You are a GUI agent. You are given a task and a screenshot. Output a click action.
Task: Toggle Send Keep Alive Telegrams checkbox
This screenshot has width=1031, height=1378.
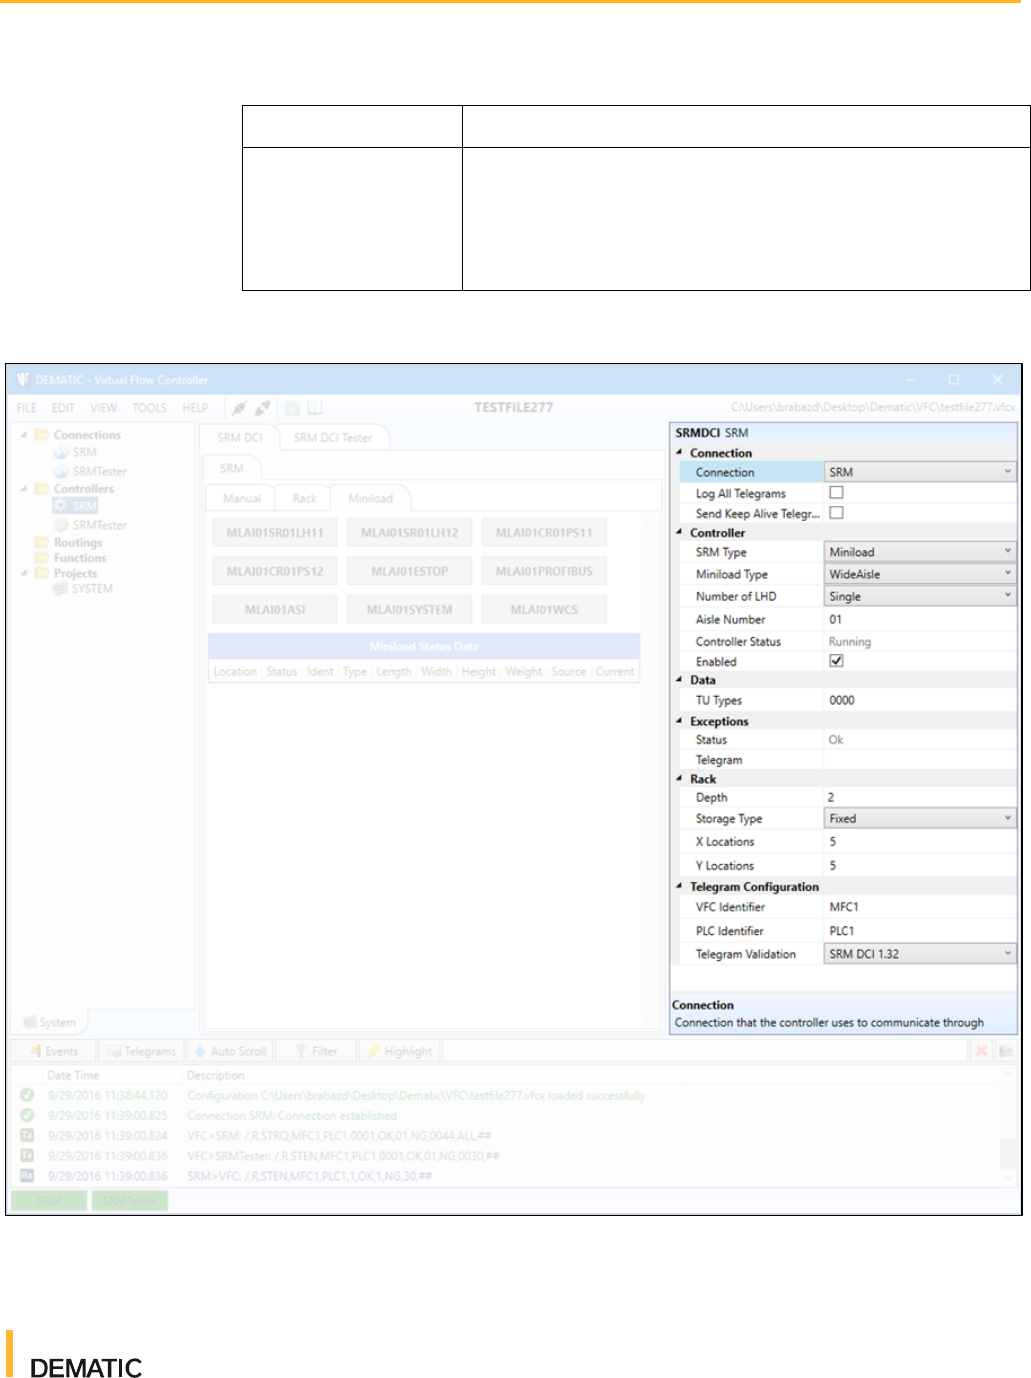coord(836,512)
